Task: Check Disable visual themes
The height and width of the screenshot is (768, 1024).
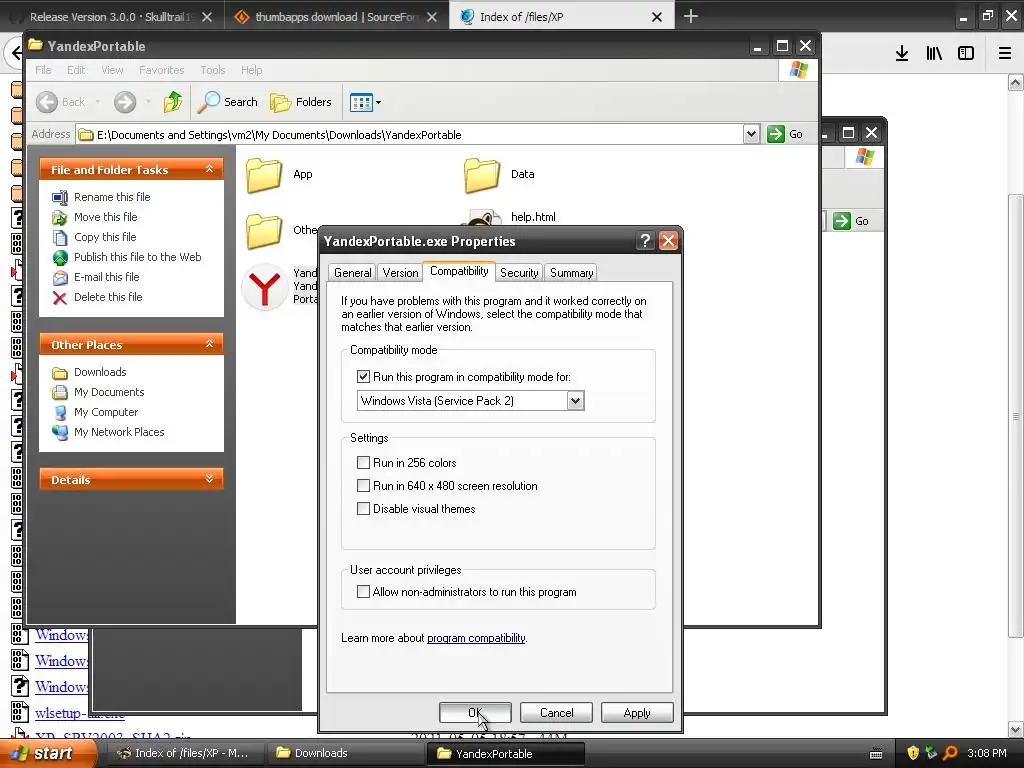Action: [363, 509]
